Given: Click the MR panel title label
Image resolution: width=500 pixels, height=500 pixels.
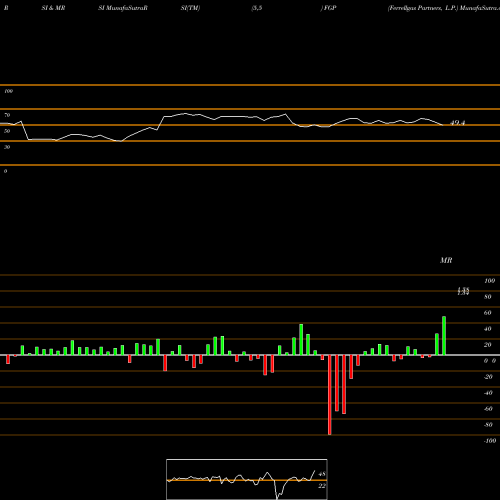Looking at the screenshot, I should [x=446, y=260].
